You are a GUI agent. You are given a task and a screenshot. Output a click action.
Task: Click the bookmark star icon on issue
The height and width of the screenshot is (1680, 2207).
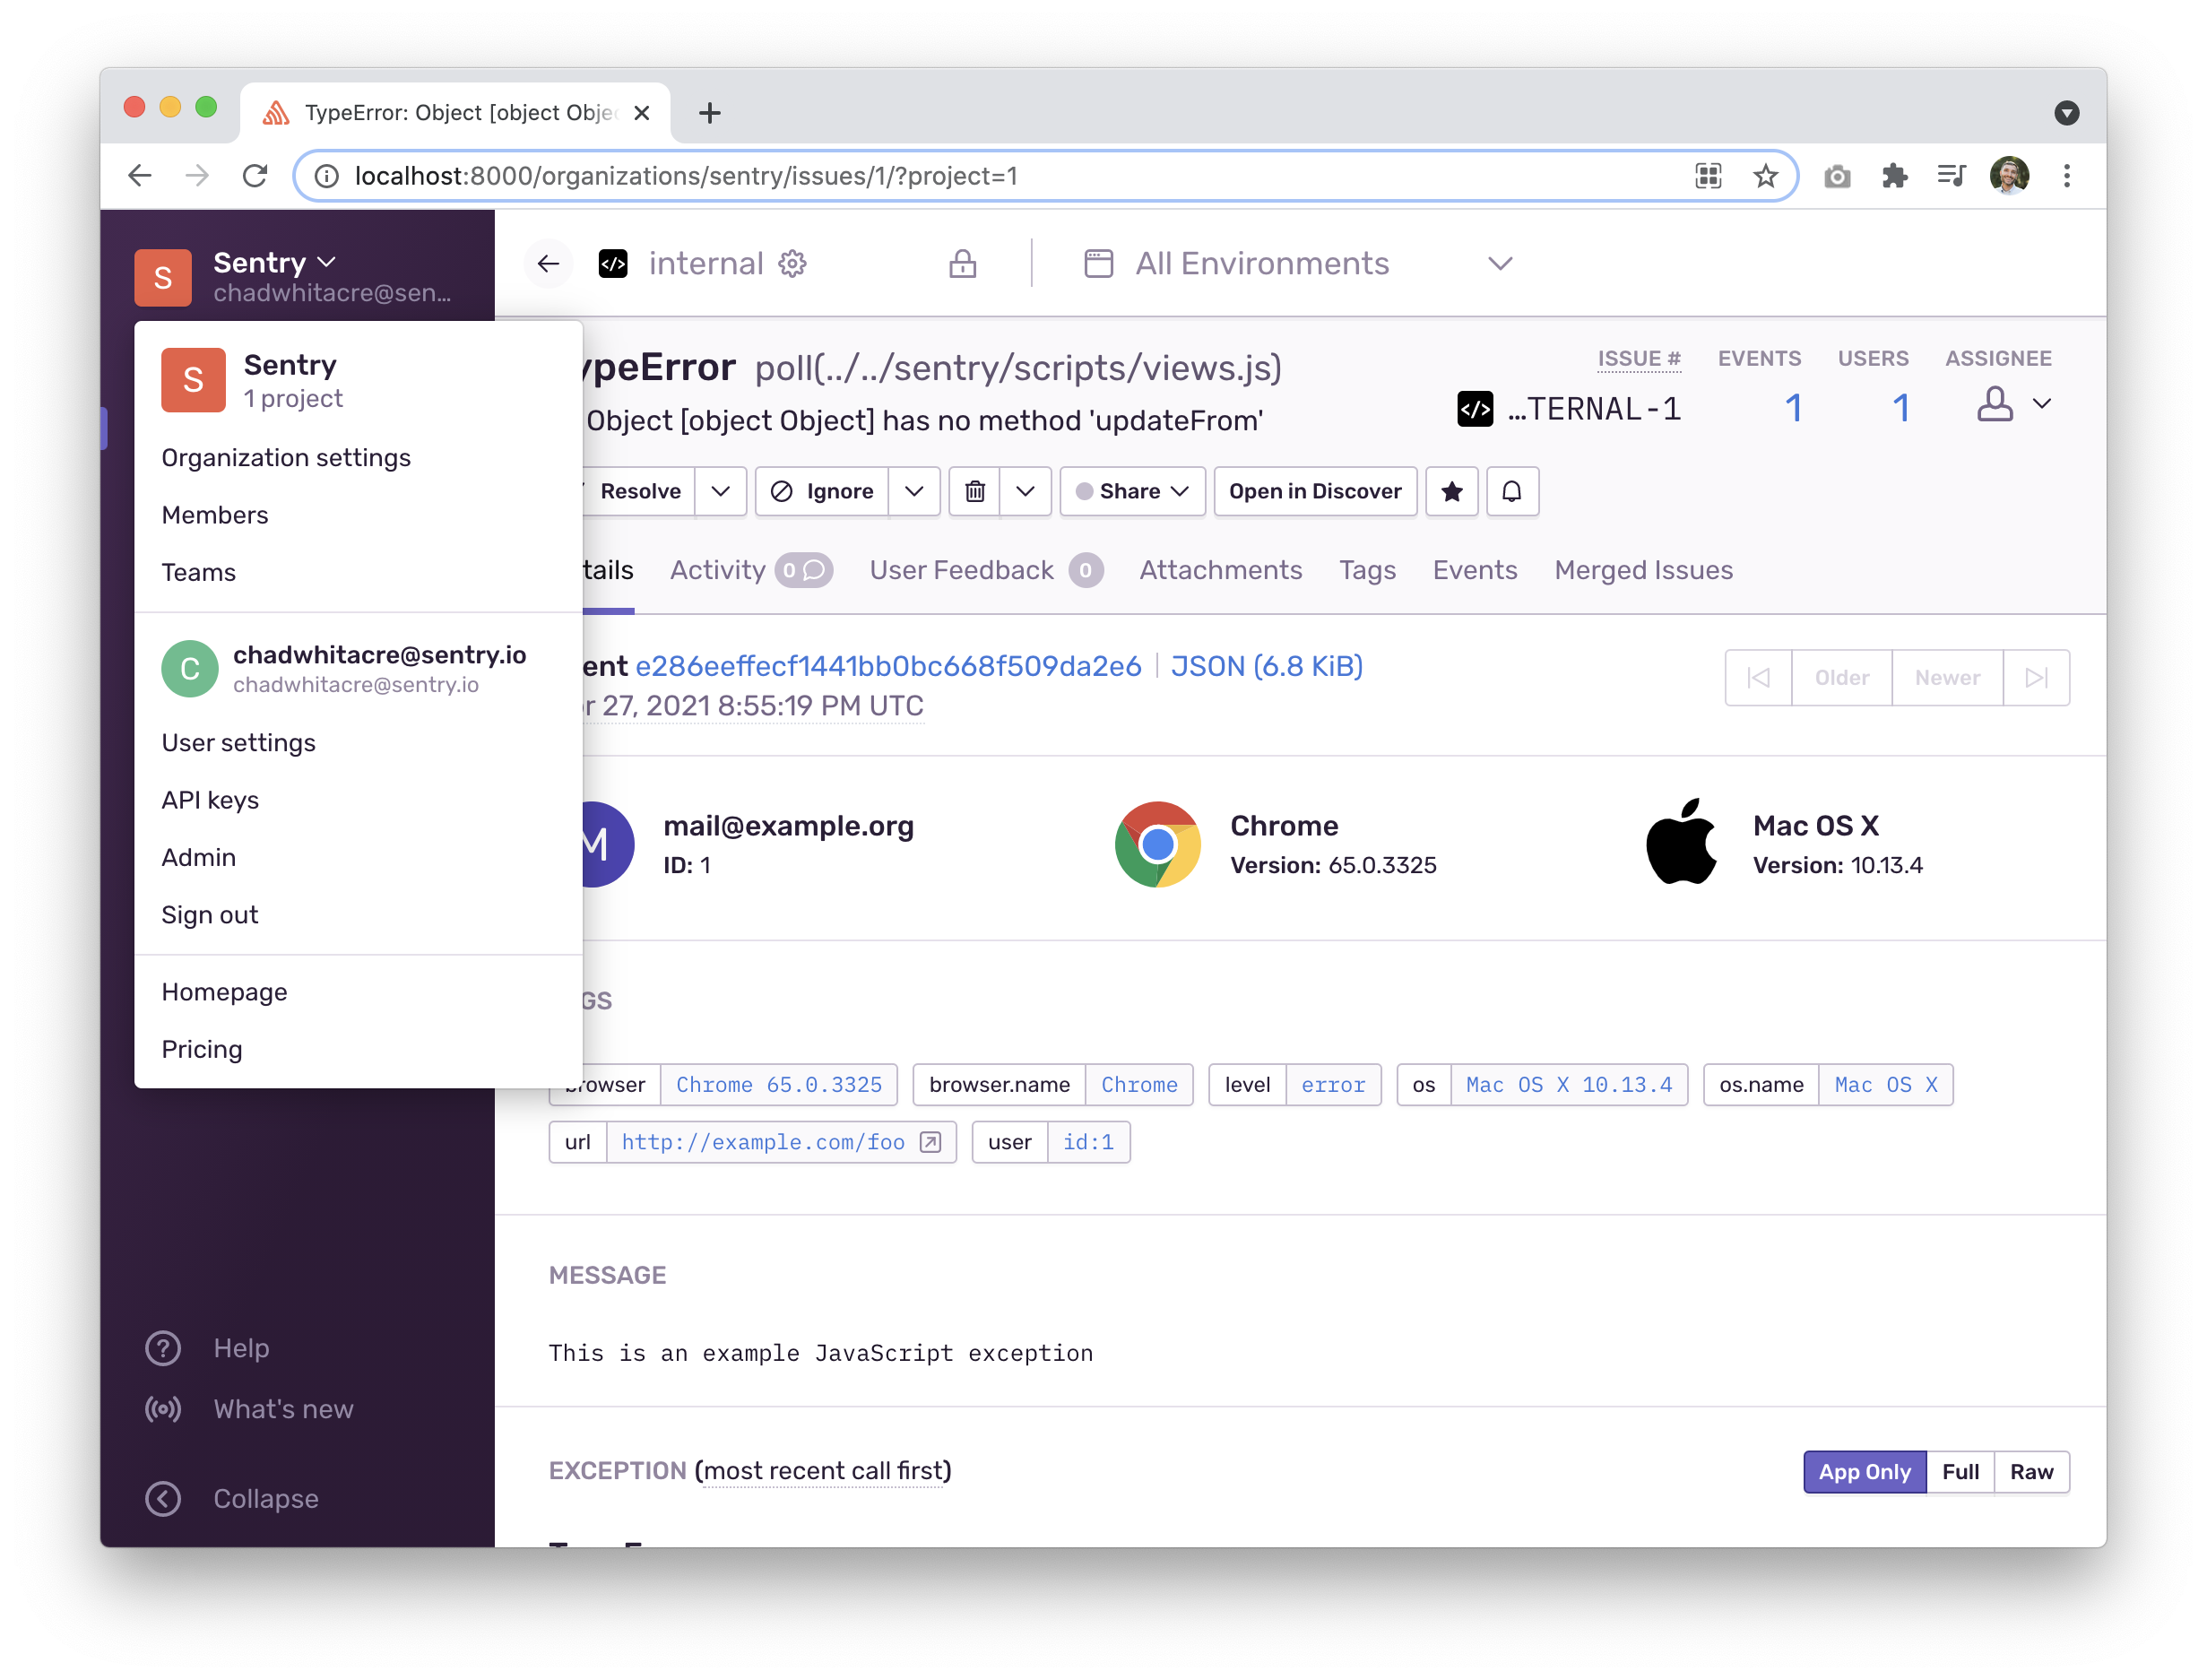[1451, 491]
